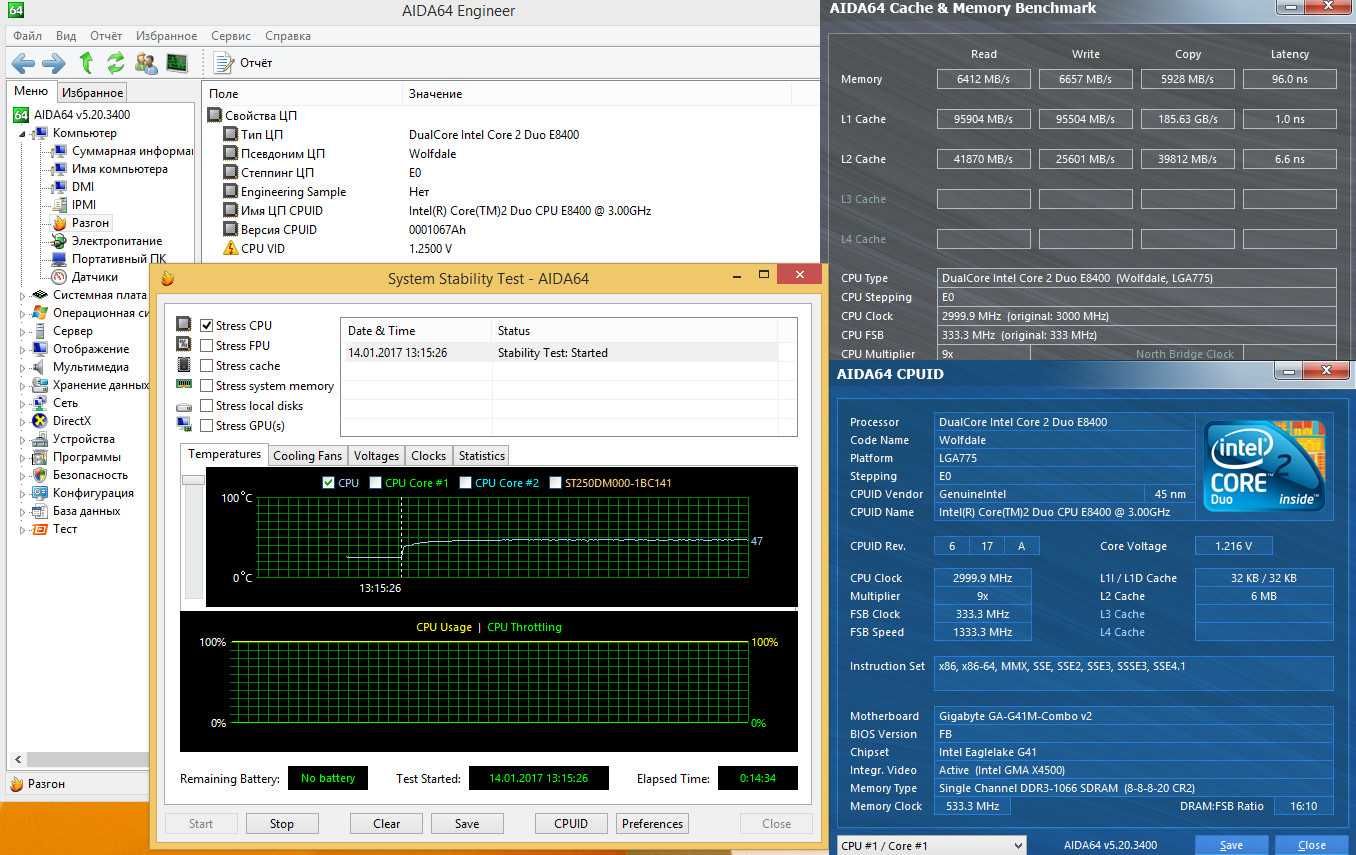Expand the Сеть tree node
This screenshot has height=855, width=1356.
point(24,403)
